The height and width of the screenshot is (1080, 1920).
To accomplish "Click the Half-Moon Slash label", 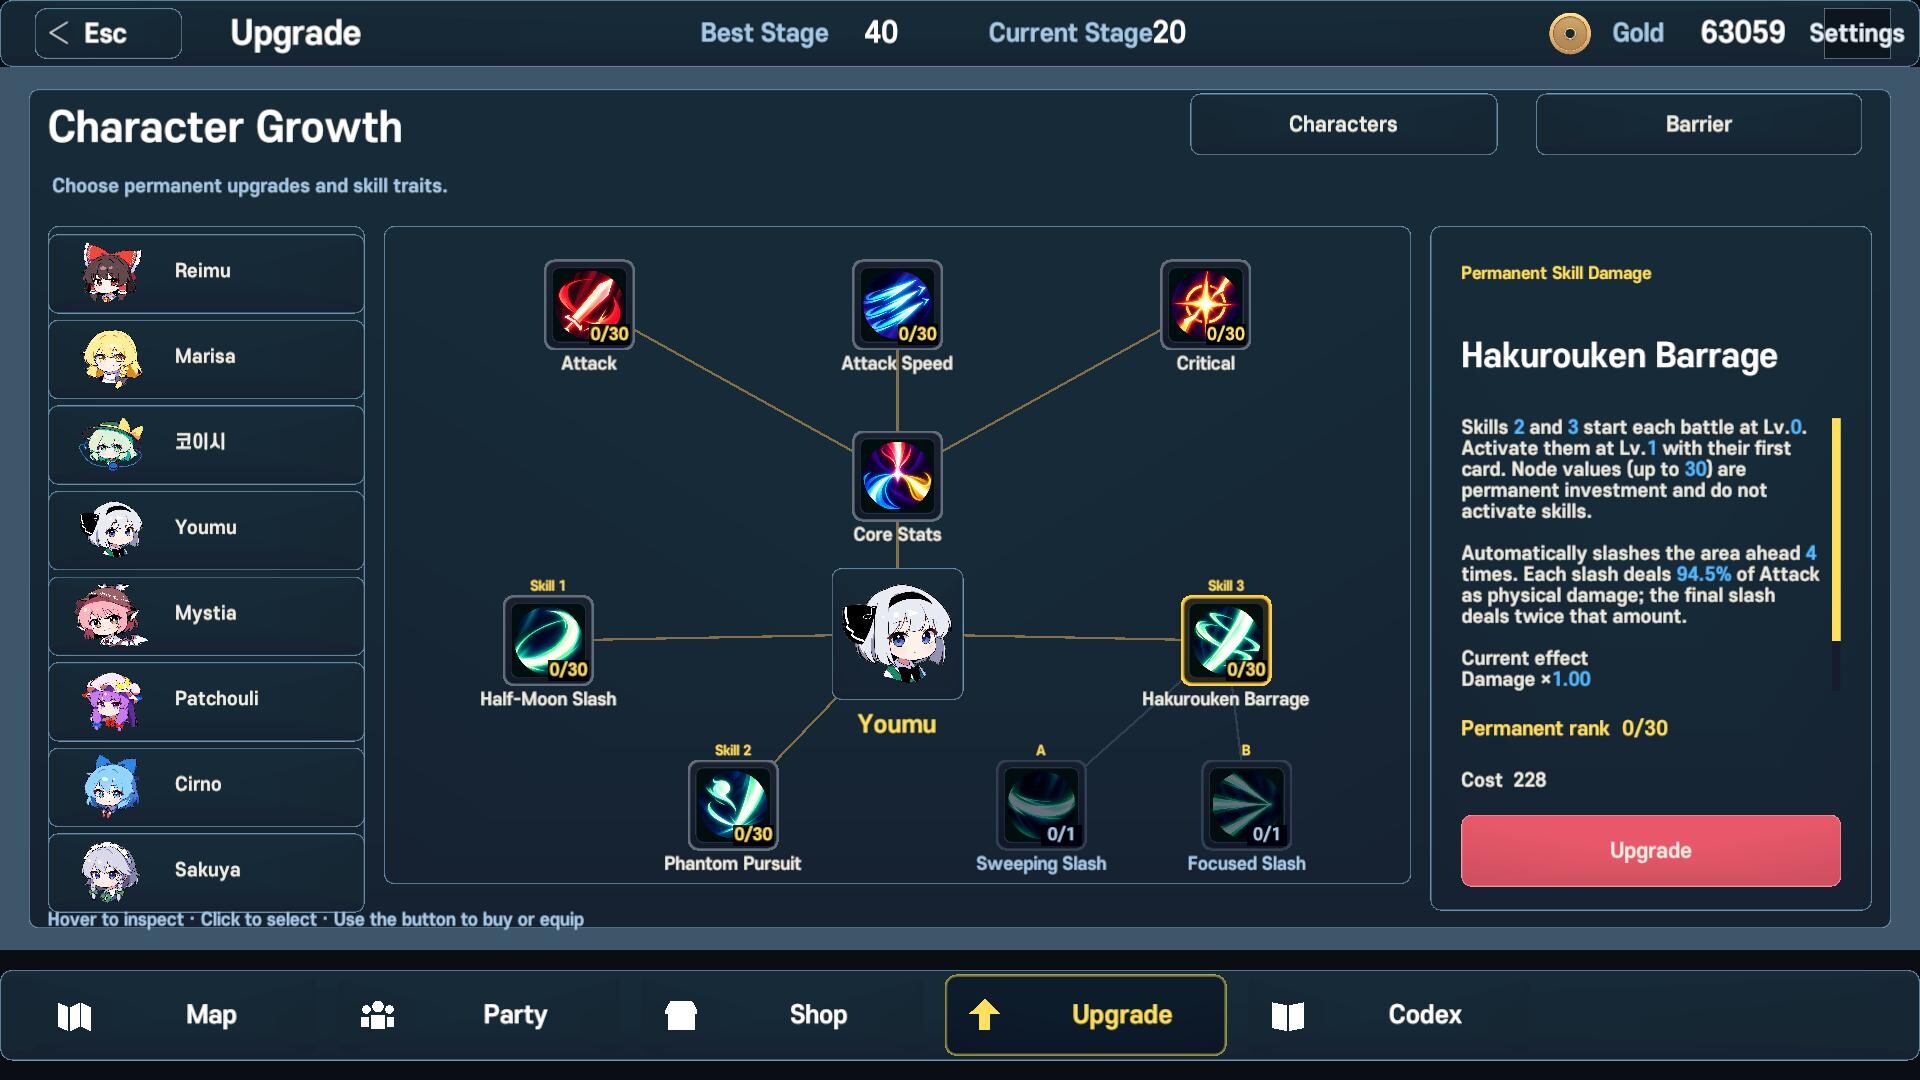I will (x=548, y=699).
